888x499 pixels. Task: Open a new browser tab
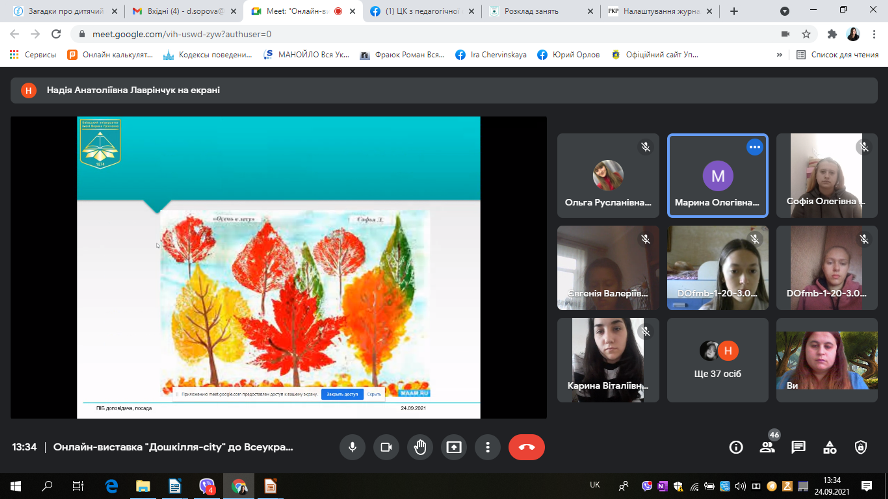click(x=734, y=11)
